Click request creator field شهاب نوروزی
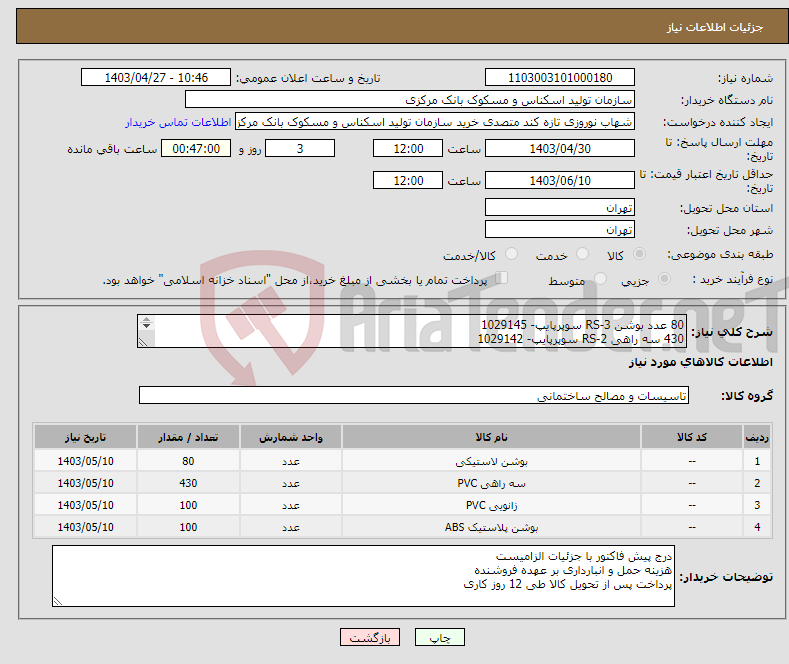The width and height of the screenshot is (789, 664). pyautogui.click(x=435, y=122)
